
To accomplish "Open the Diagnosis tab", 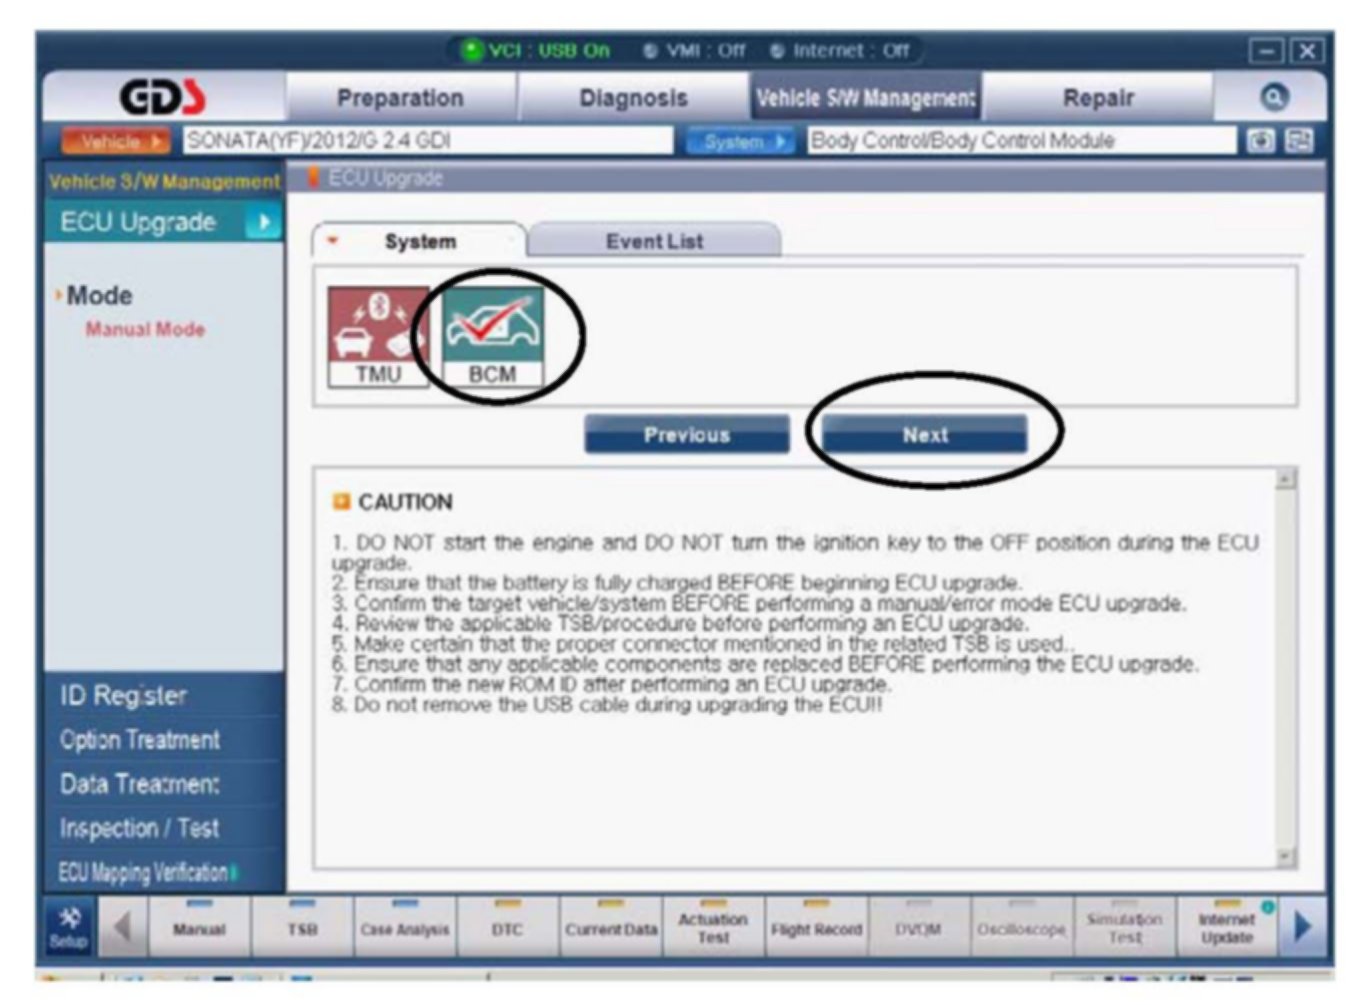I will [633, 98].
